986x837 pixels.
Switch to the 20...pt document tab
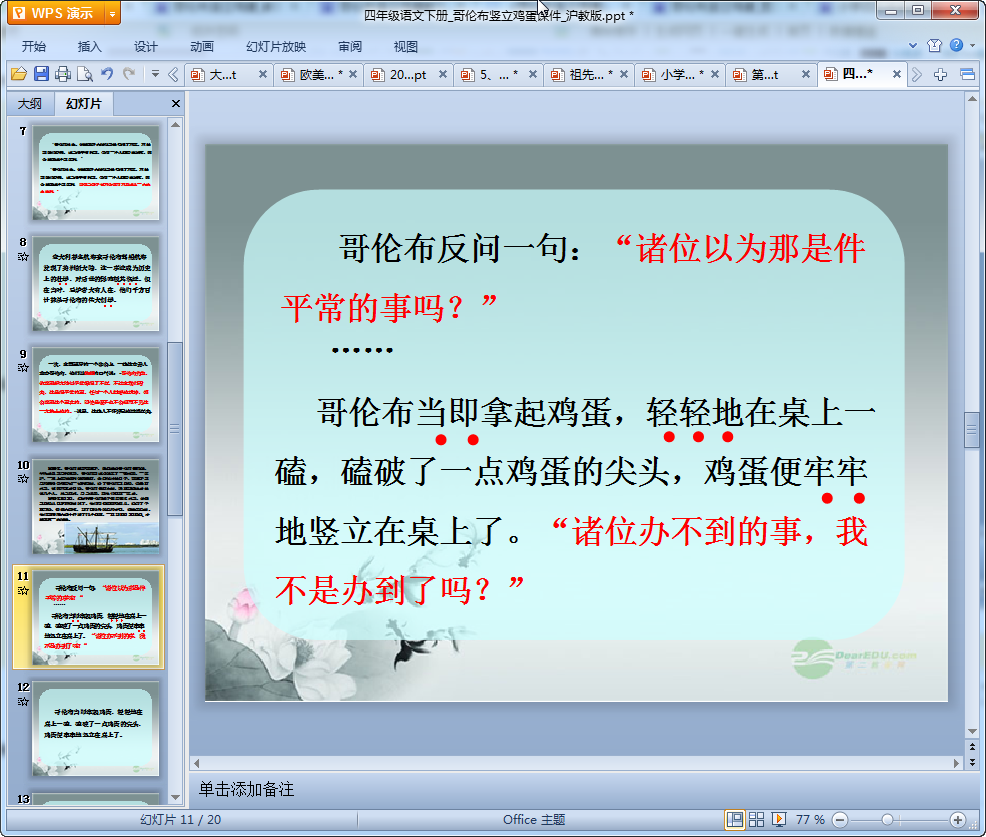click(402, 75)
